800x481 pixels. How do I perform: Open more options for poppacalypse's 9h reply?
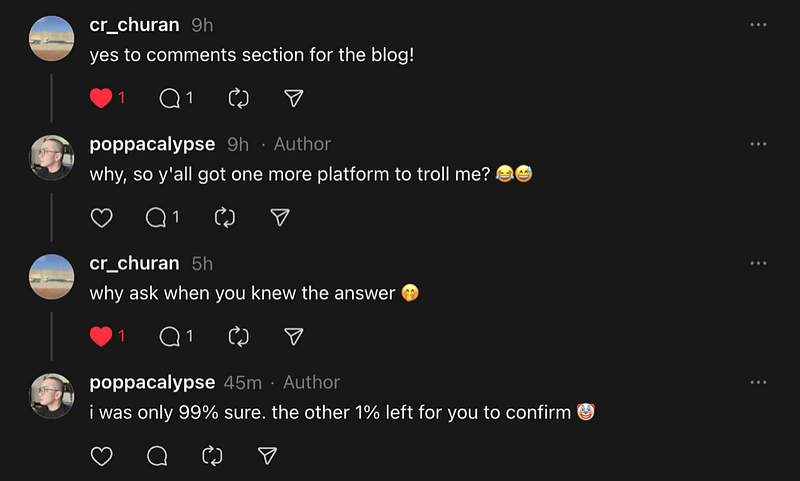tap(758, 144)
